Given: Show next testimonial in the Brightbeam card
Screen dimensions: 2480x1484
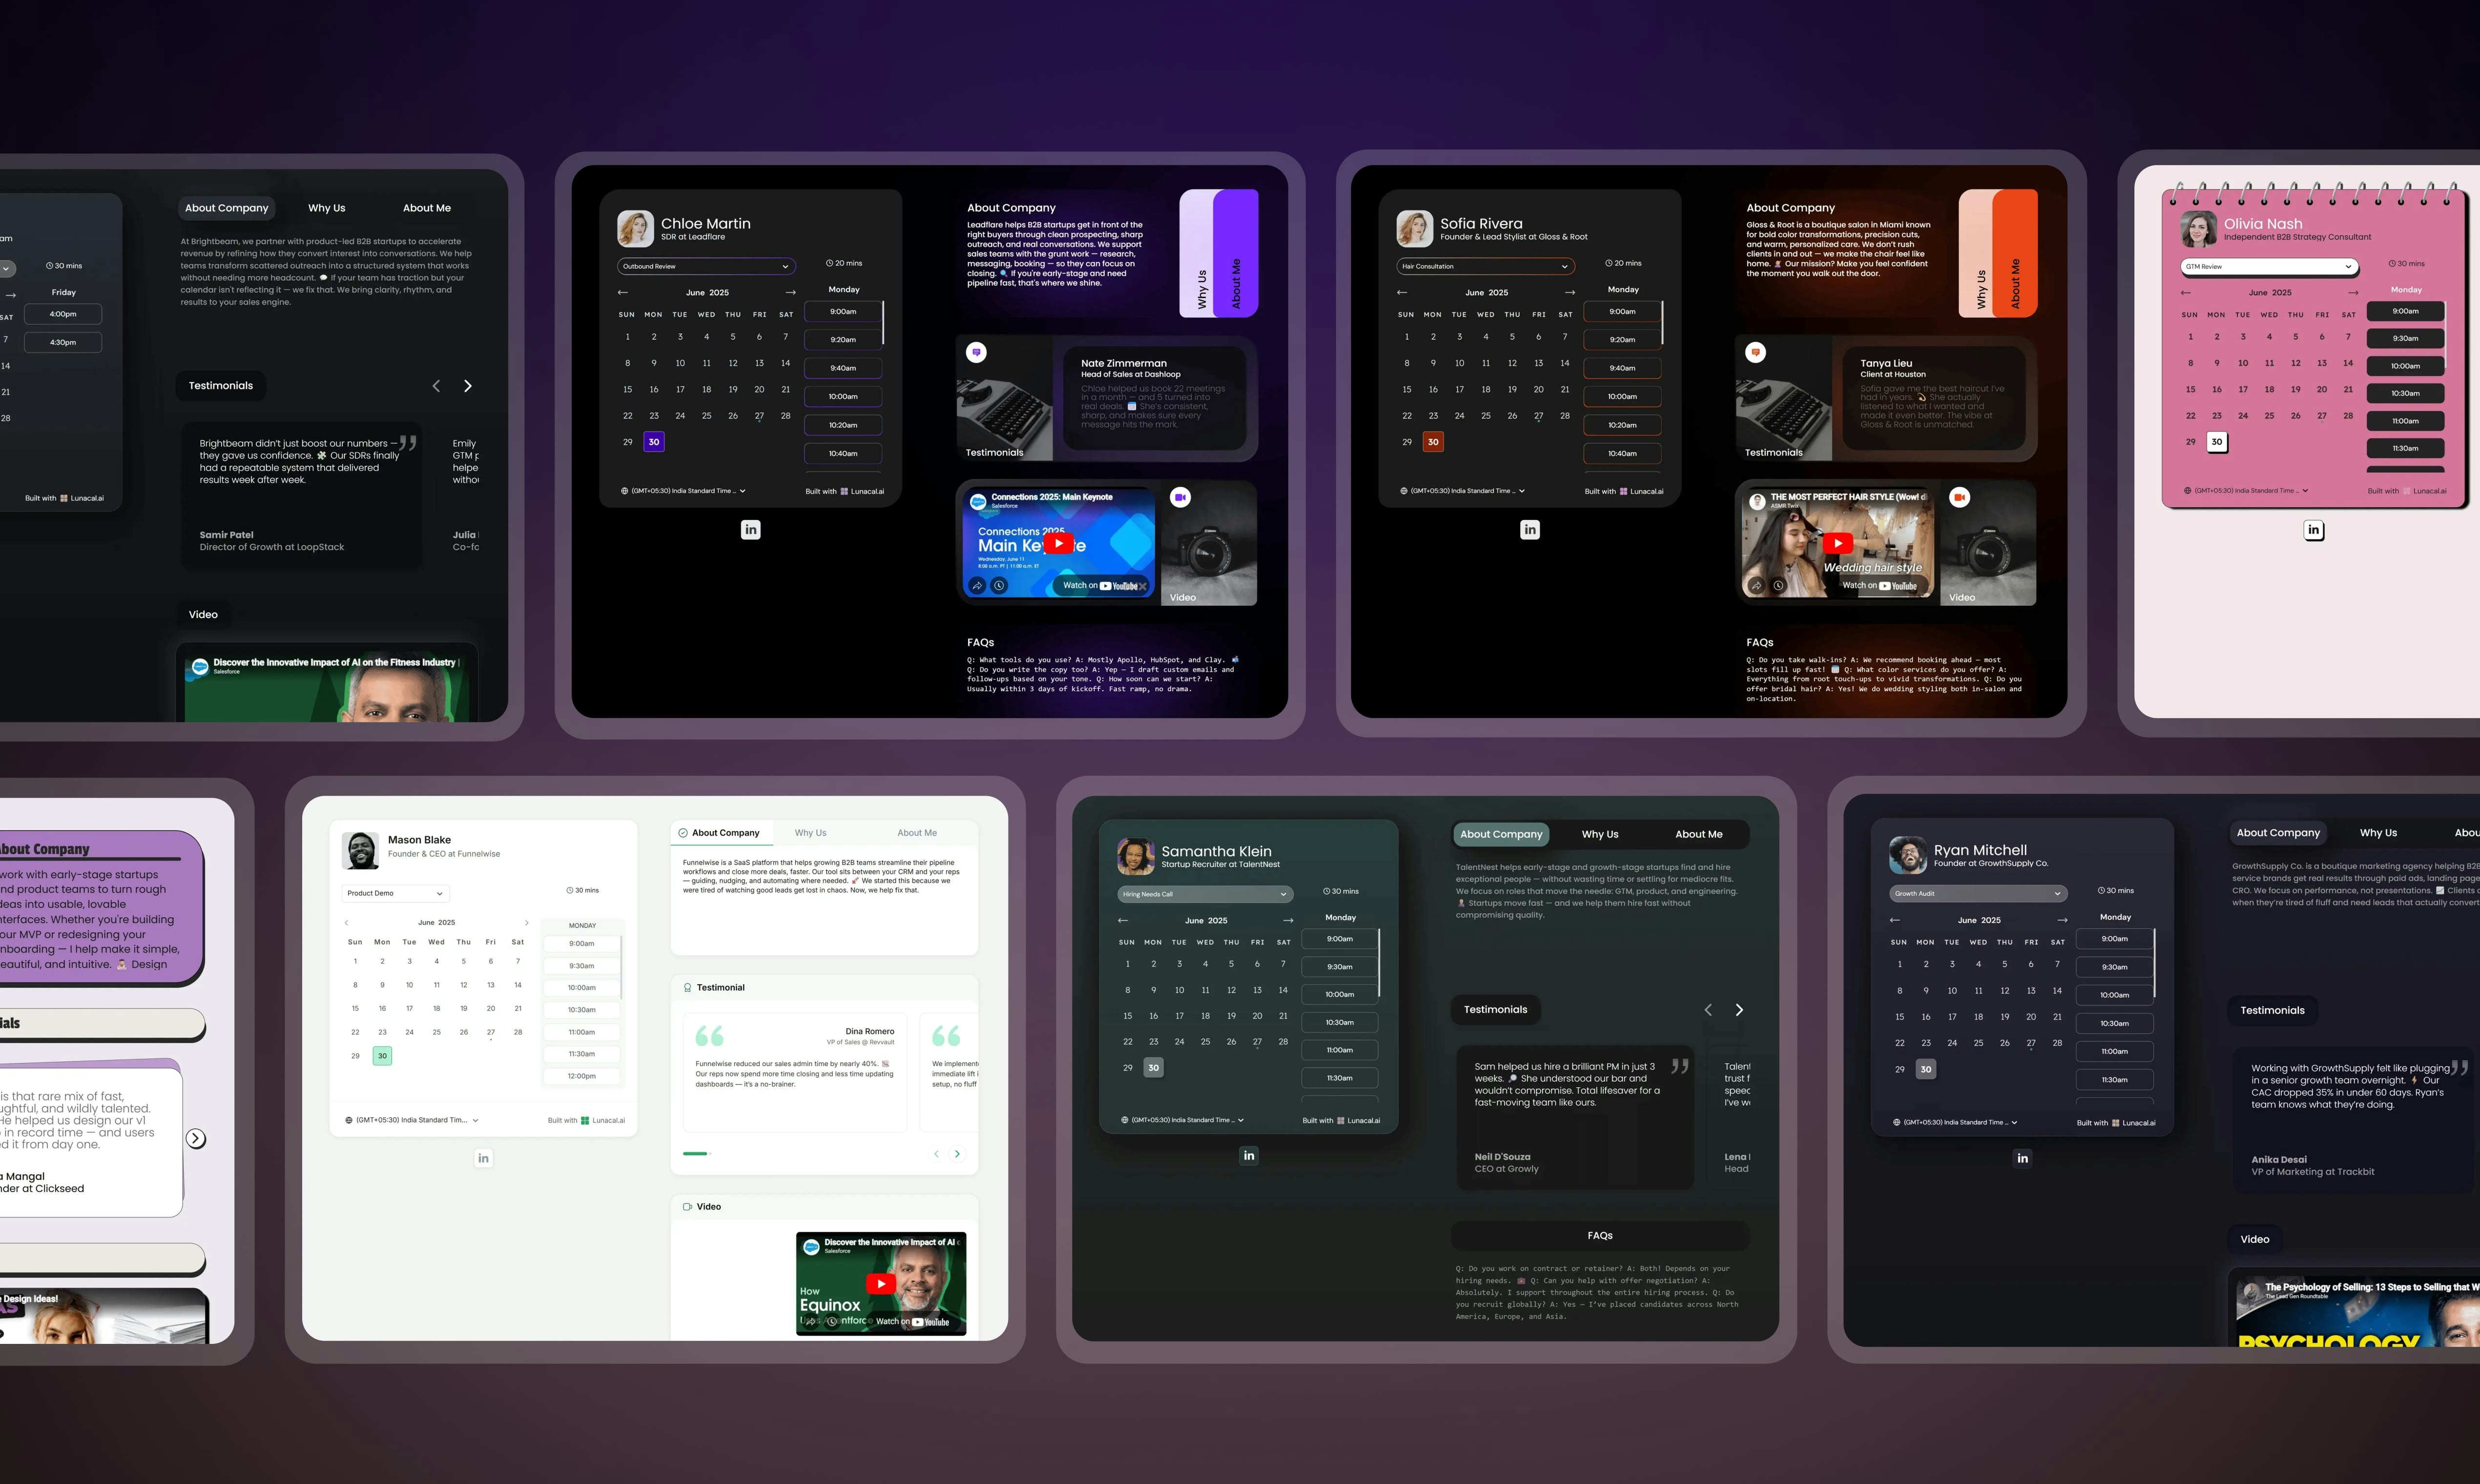Looking at the screenshot, I should coord(467,386).
